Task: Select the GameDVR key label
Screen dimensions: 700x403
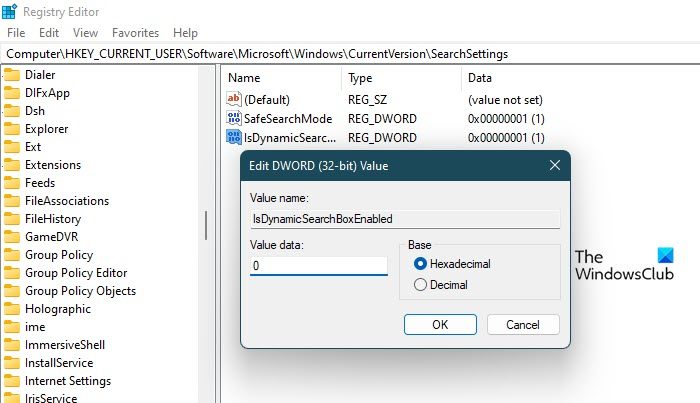Action: (51, 237)
